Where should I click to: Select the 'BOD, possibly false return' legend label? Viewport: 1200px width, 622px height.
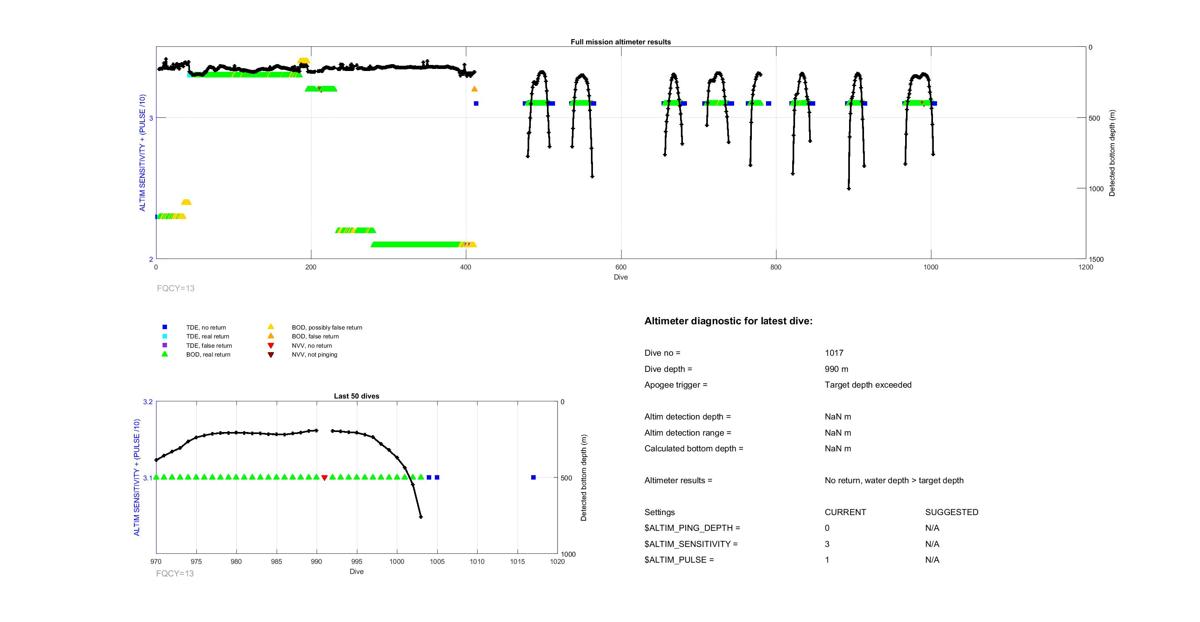[326, 327]
